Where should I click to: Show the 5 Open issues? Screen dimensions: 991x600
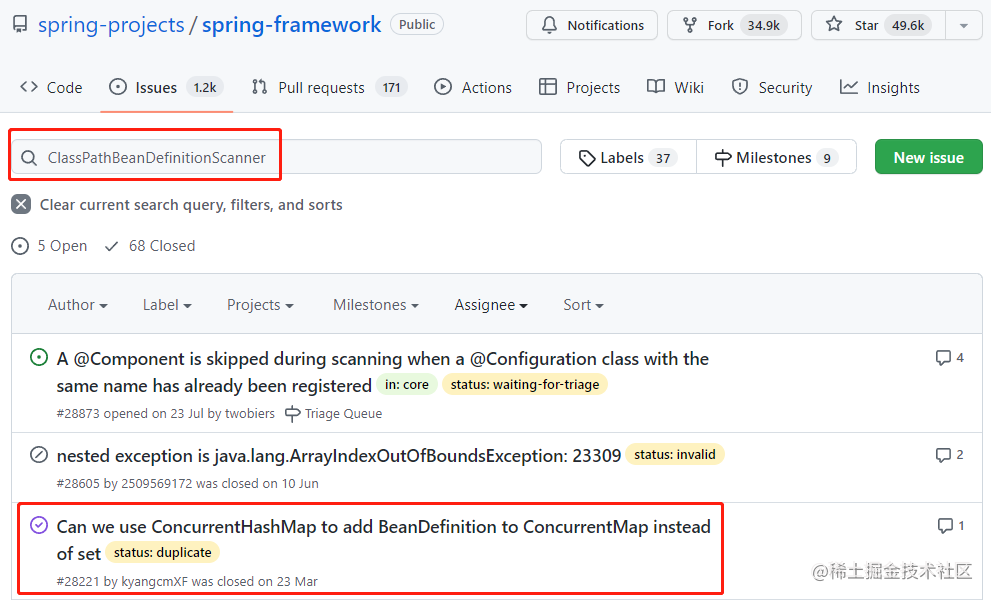tap(49, 245)
